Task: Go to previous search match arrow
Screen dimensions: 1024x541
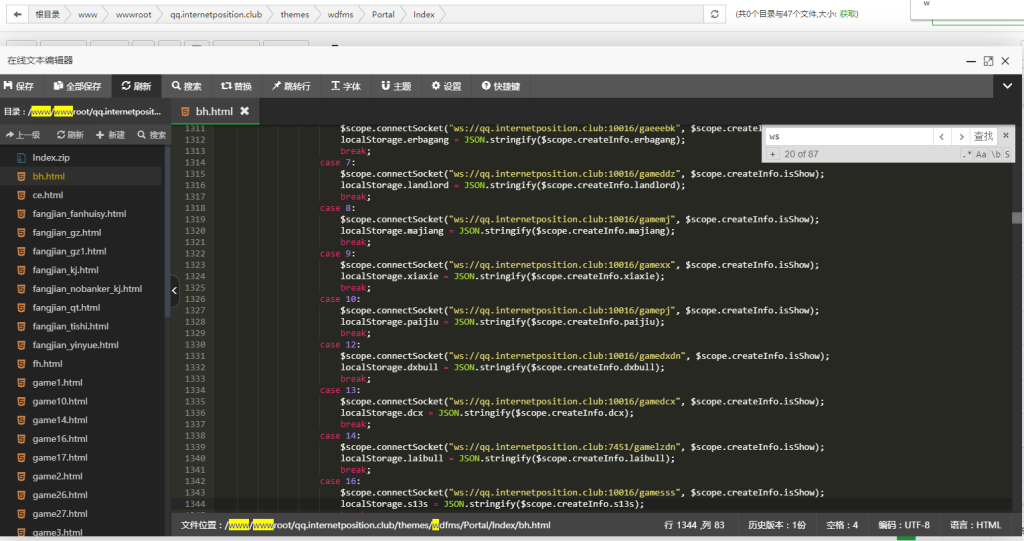Action: tap(941, 136)
